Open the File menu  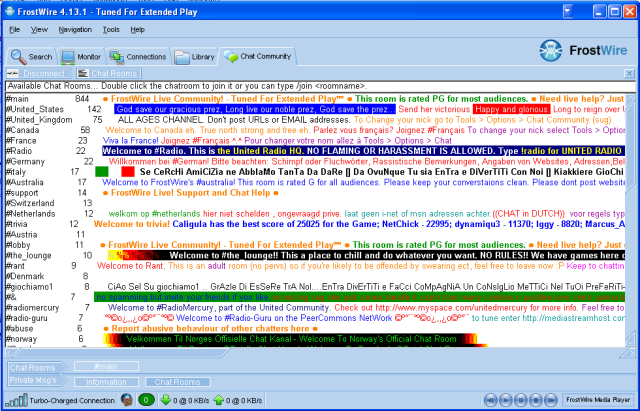15,29
